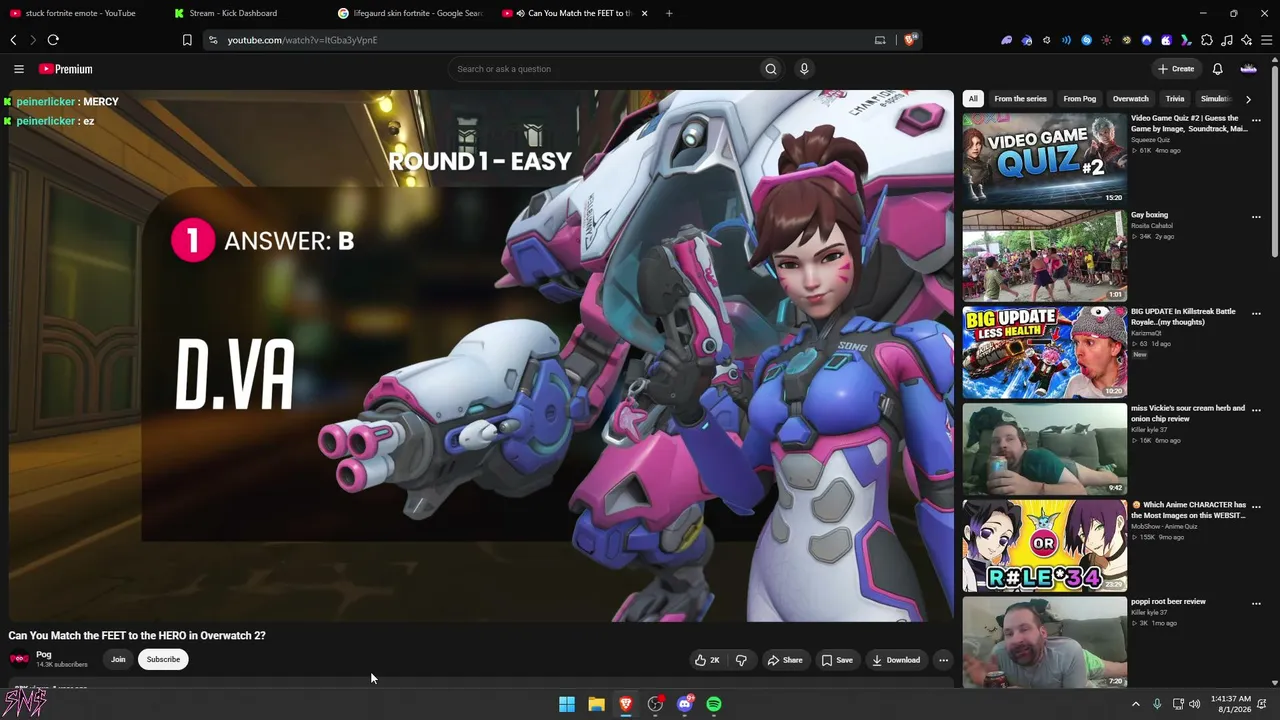1280x720 pixels.
Task: Open Discord from the taskbar
Action: coord(685,704)
